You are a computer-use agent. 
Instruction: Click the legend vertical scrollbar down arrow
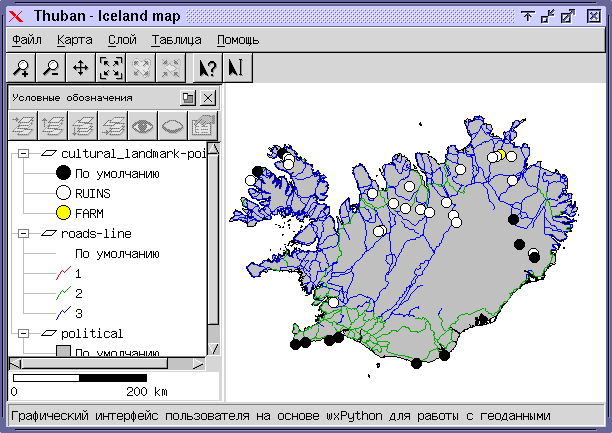(213, 349)
